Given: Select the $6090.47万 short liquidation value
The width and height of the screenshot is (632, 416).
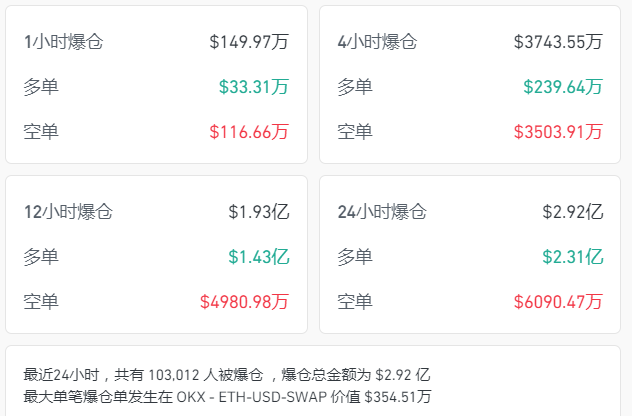Looking at the screenshot, I should click(x=558, y=301).
